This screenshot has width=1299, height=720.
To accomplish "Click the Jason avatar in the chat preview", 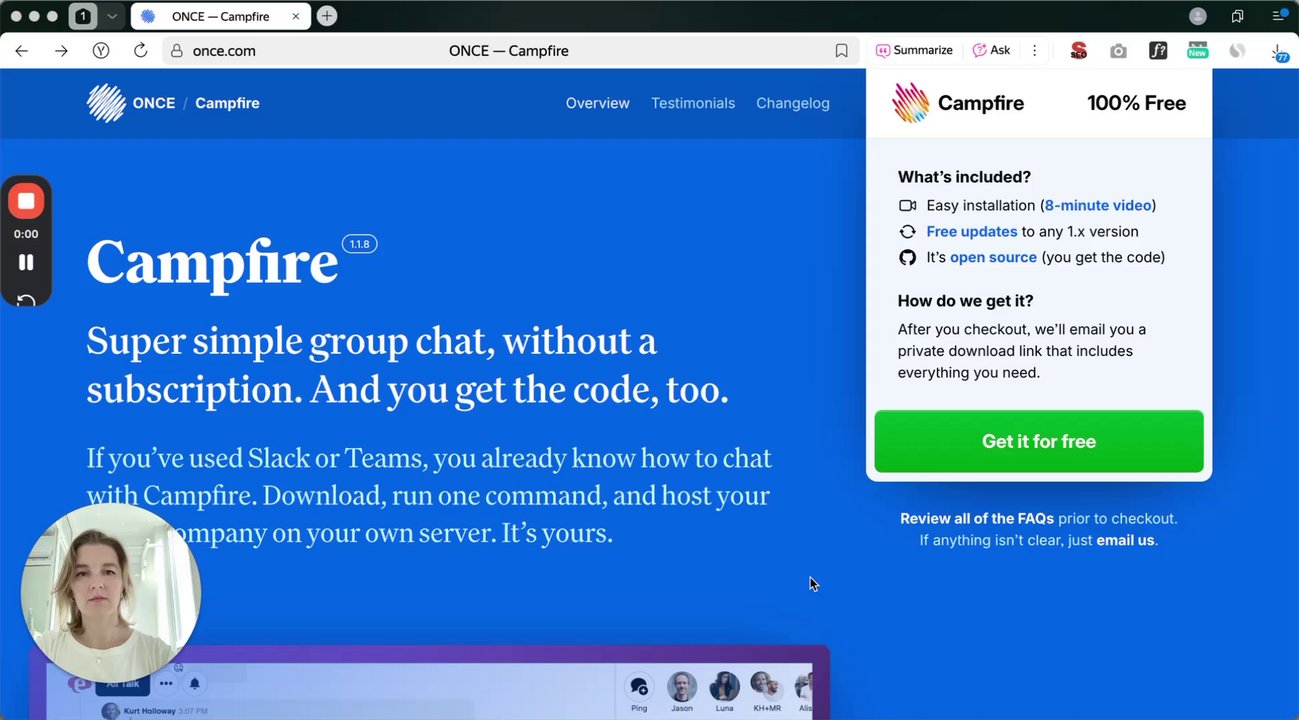I will (x=682, y=686).
